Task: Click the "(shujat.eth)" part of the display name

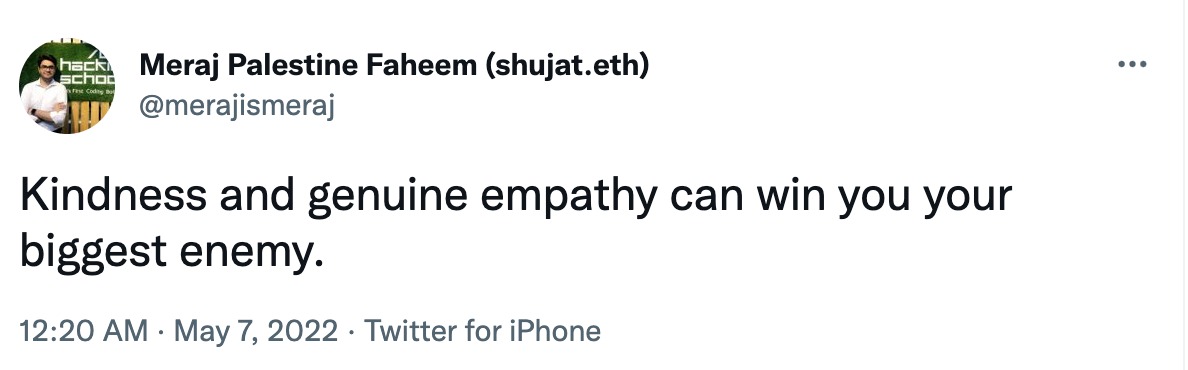Action: [x=567, y=67]
